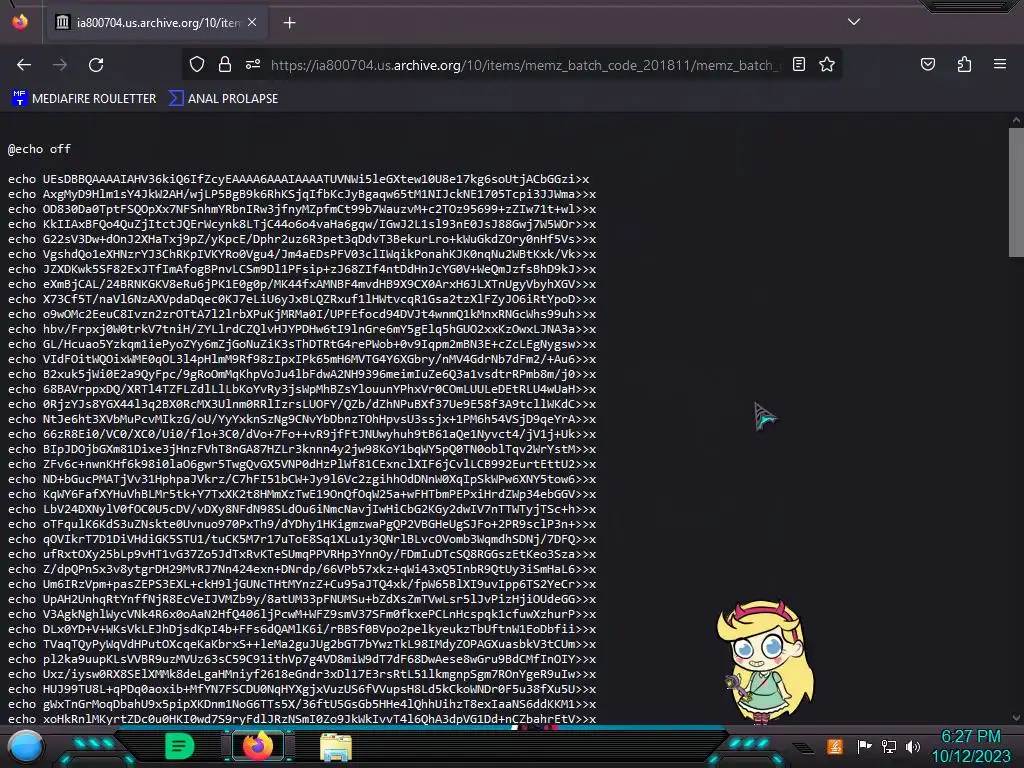Image resolution: width=1024 pixels, height=768 pixels.
Task: Click the echo line starting "JZXDKwk5SF82"
Action: pos(302,269)
